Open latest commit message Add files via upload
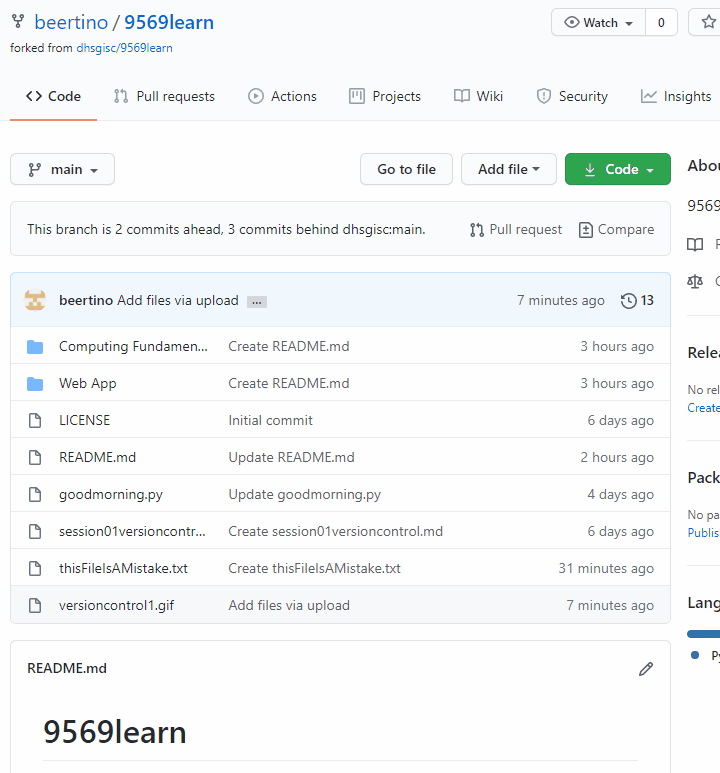This screenshot has height=773, width=720. [178, 300]
